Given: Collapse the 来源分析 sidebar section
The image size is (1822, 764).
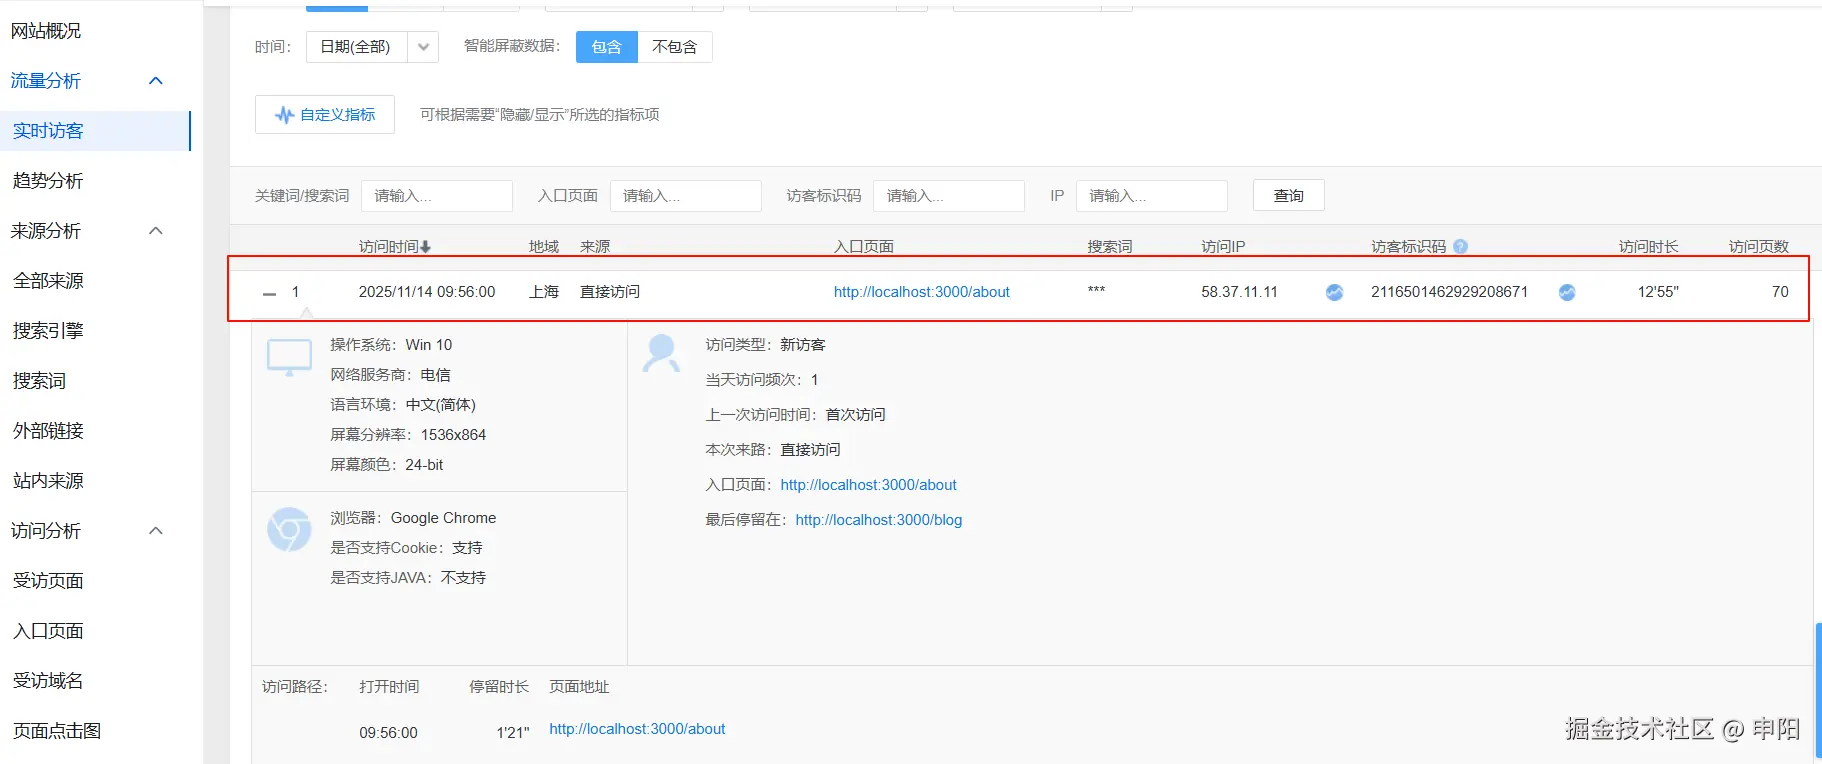Looking at the screenshot, I should point(156,231).
